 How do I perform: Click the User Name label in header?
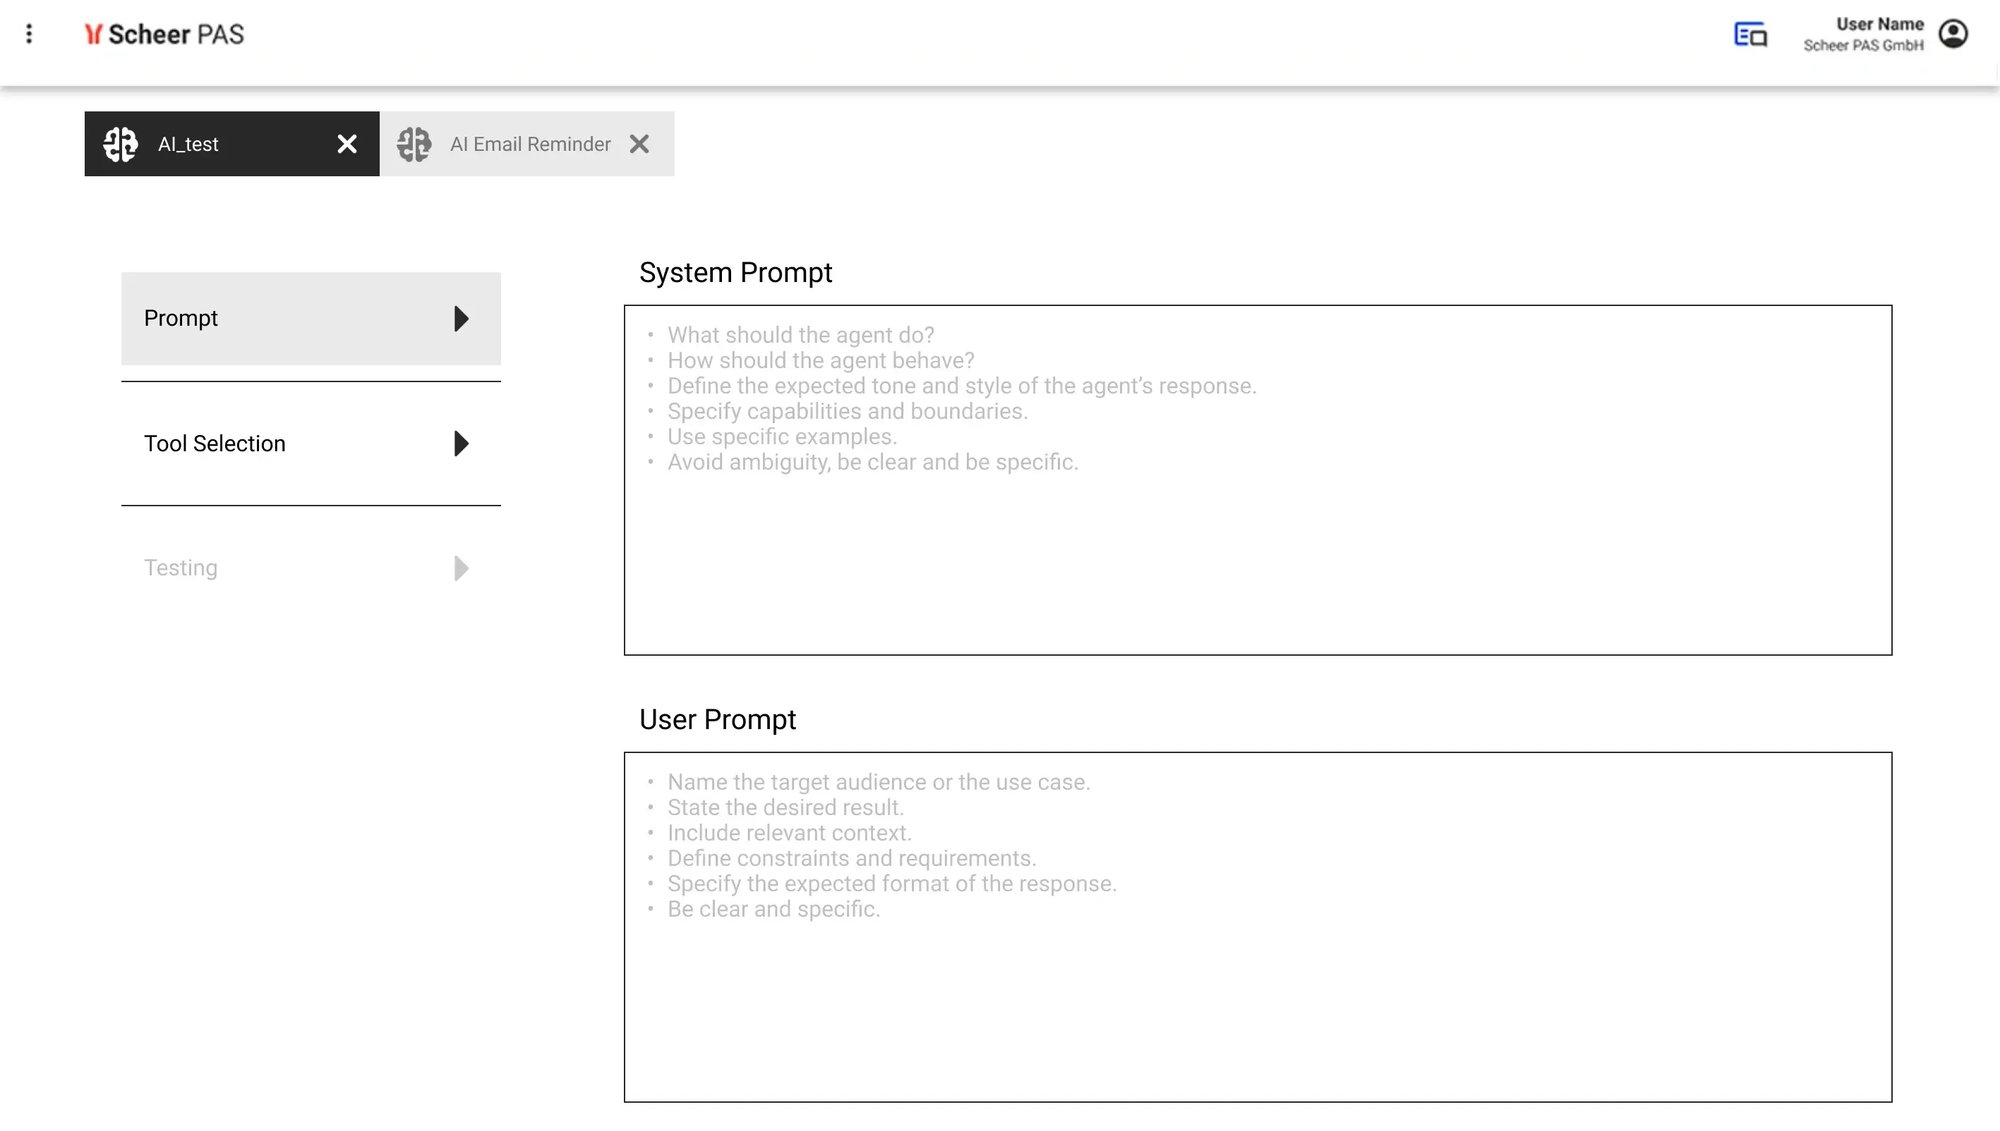tap(1879, 24)
